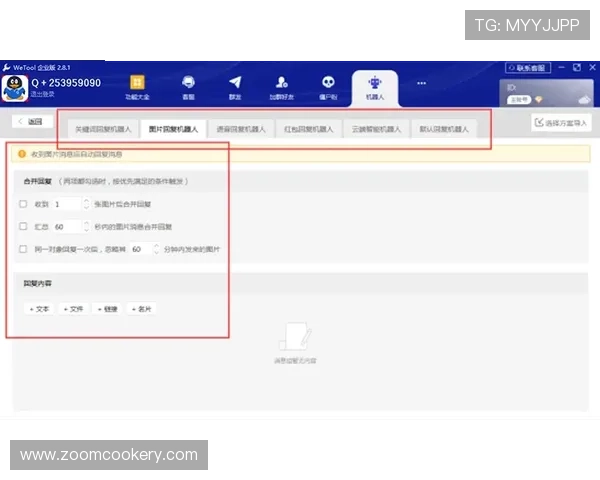
Task: Click the orange info icon in notice bar
Action: pyautogui.click(x=22, y=154)
